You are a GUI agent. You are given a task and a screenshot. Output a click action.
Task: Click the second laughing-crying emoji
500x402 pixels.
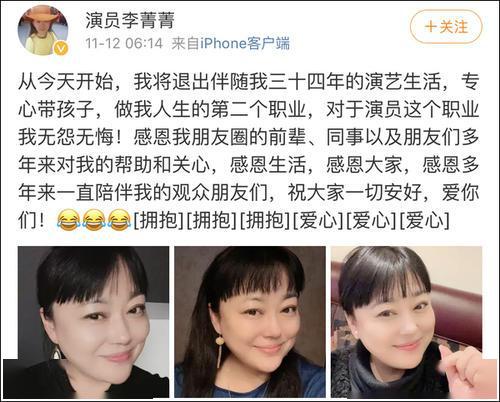pos(94,221)
